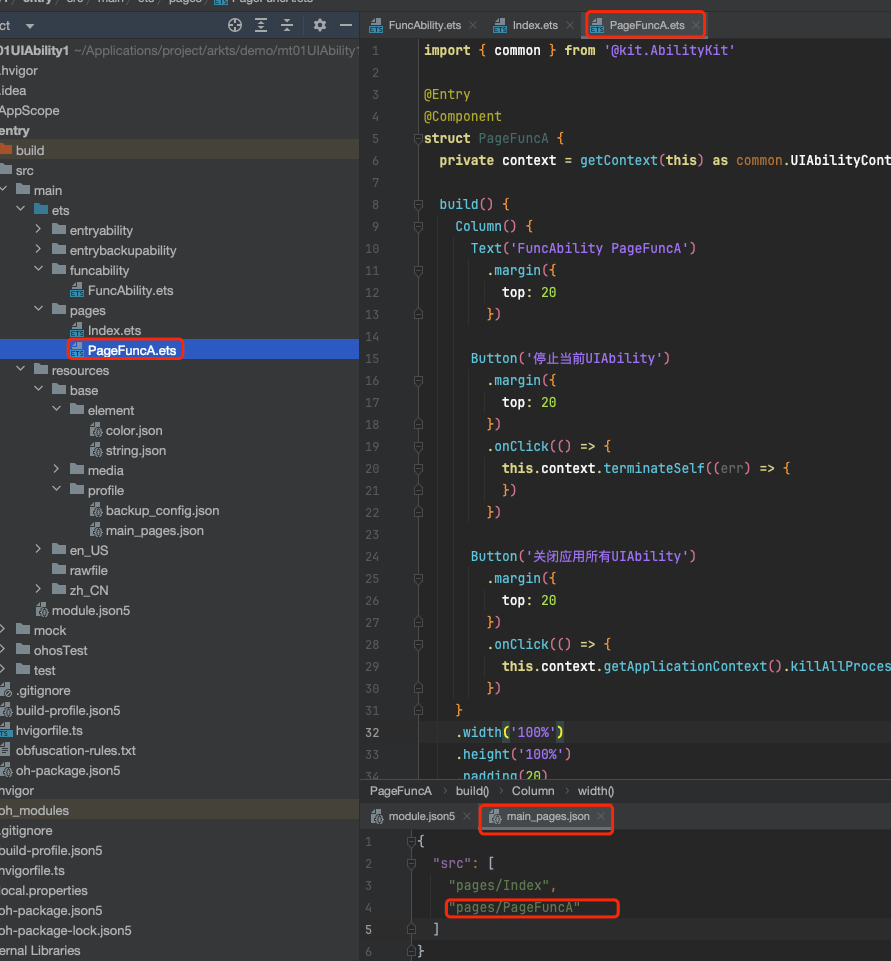Select PageFuncA.ets in the project tree
The width and height of the screenshot is (891, 961).
132,351
